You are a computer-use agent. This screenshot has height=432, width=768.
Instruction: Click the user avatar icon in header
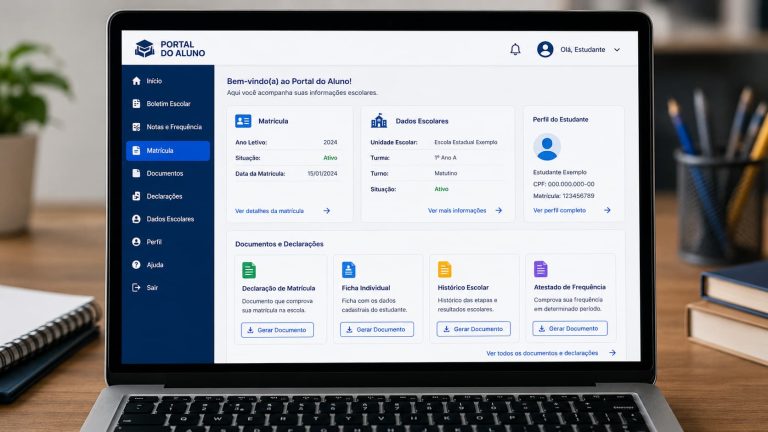545,49
